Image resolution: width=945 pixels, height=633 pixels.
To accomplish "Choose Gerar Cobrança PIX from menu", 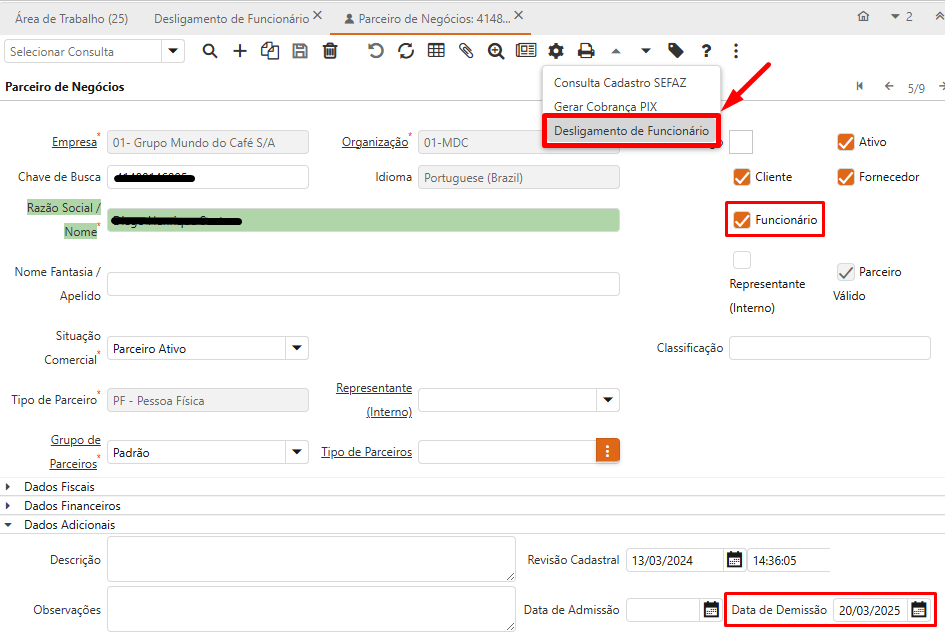I will 605,106.
